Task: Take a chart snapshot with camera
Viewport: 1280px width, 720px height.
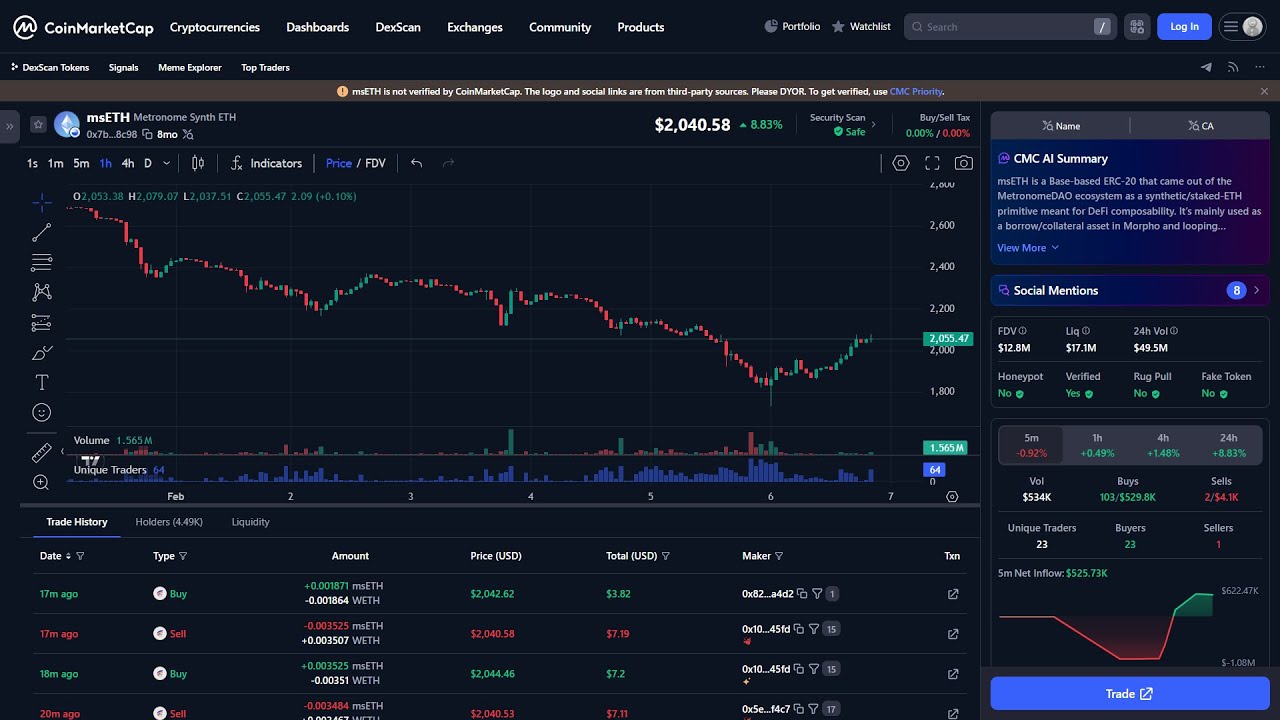Action: point(963,163)
